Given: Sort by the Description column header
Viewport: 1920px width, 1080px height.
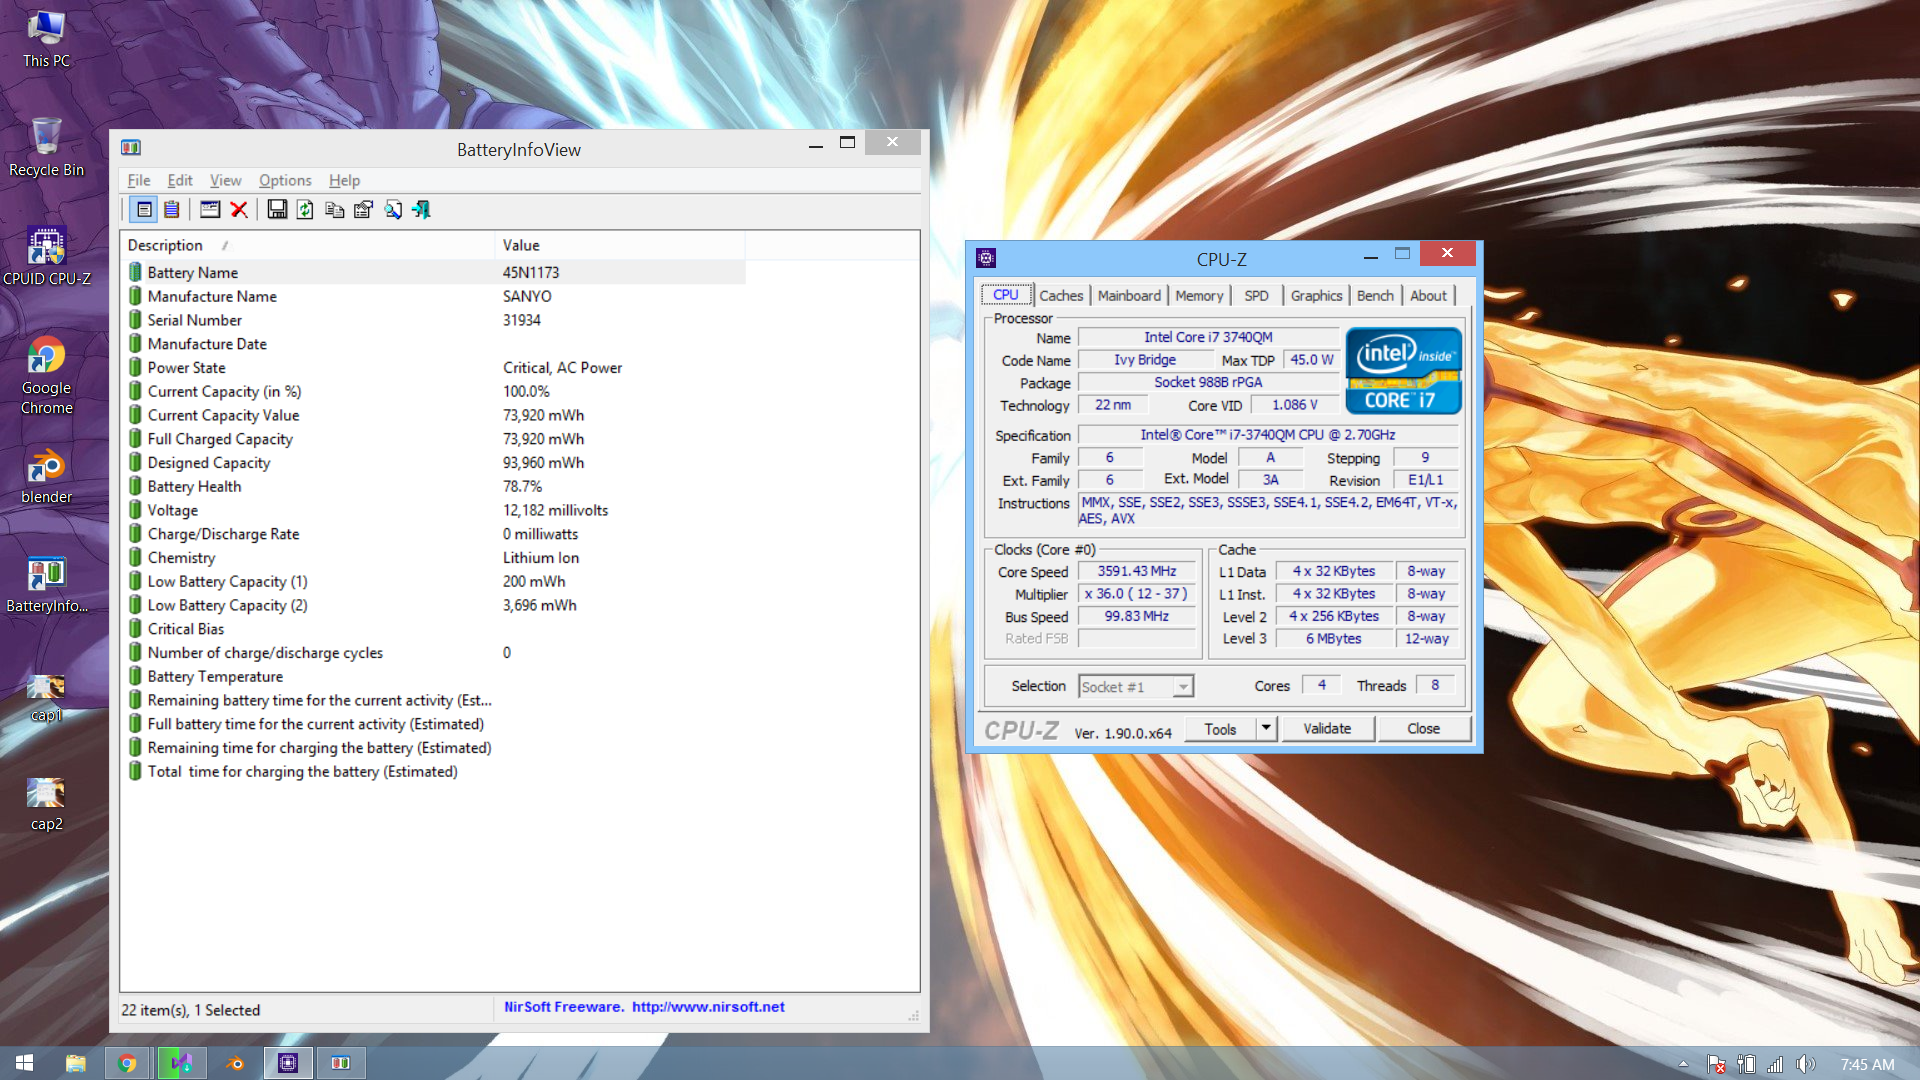Looking at the screenshot, I should [x=307, y=245].
